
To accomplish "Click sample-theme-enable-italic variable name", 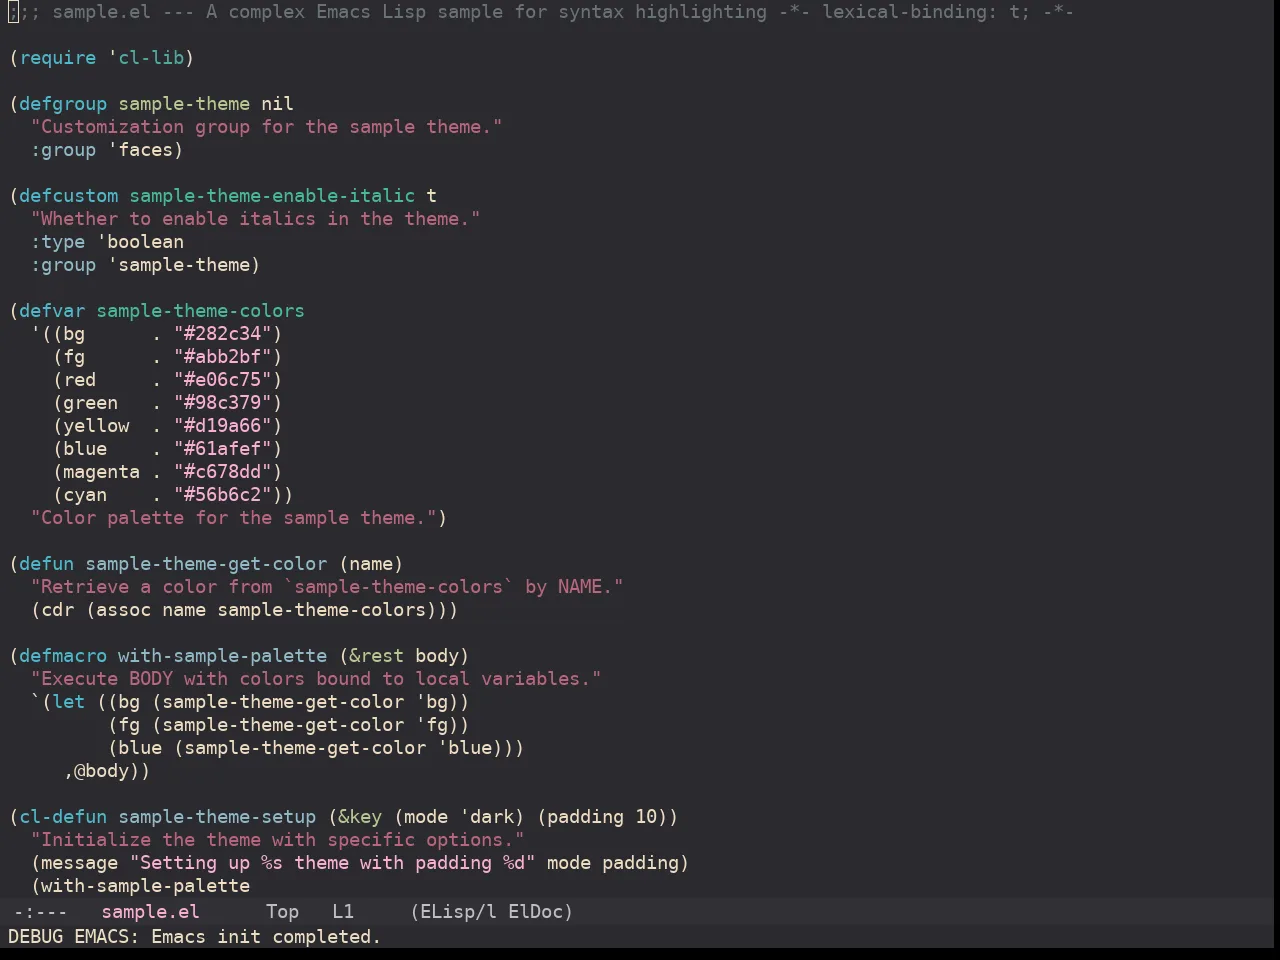I will tap(272, 196).
